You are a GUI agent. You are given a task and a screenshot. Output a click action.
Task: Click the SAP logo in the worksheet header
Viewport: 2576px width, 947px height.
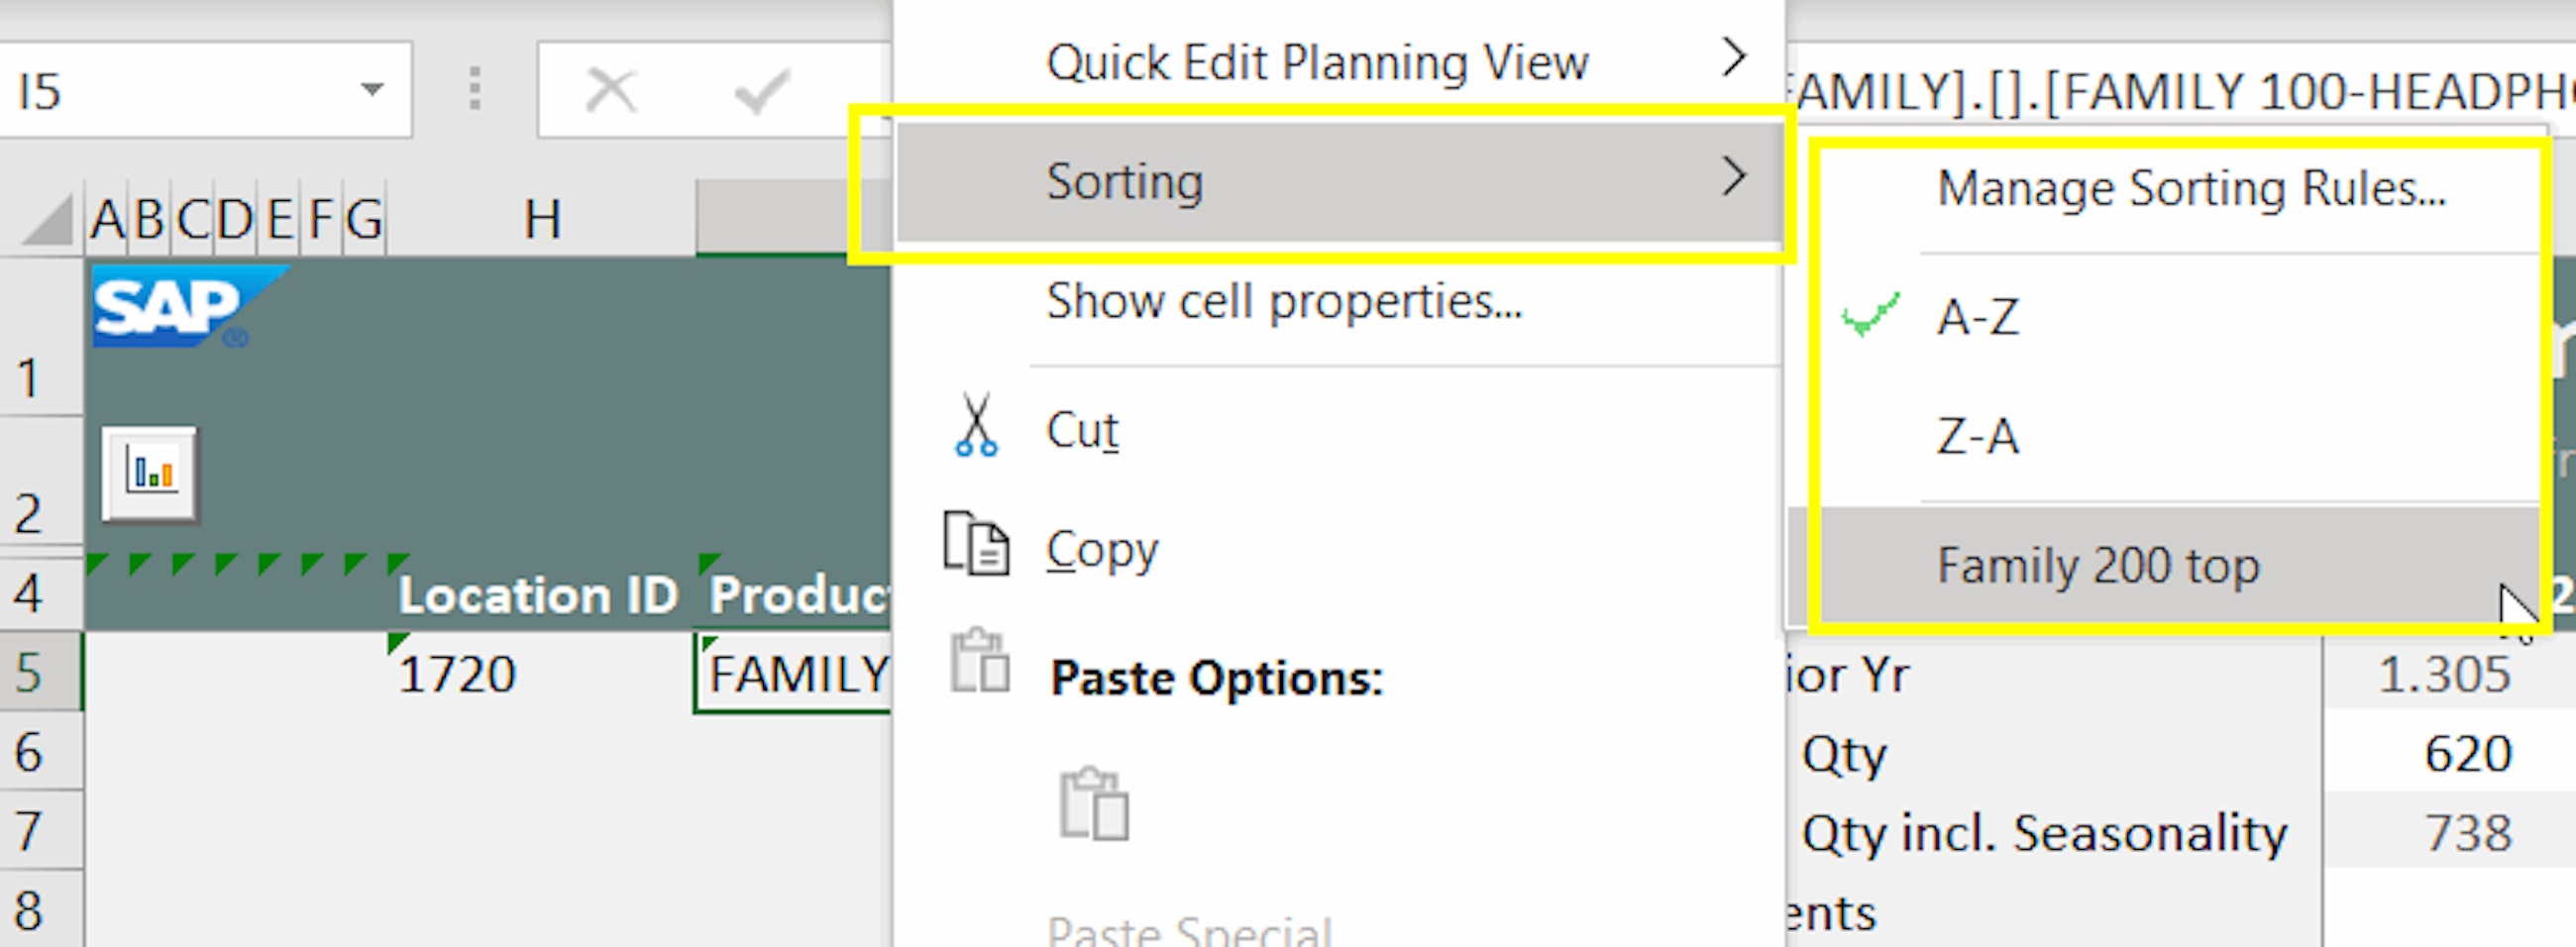(165, 305)
